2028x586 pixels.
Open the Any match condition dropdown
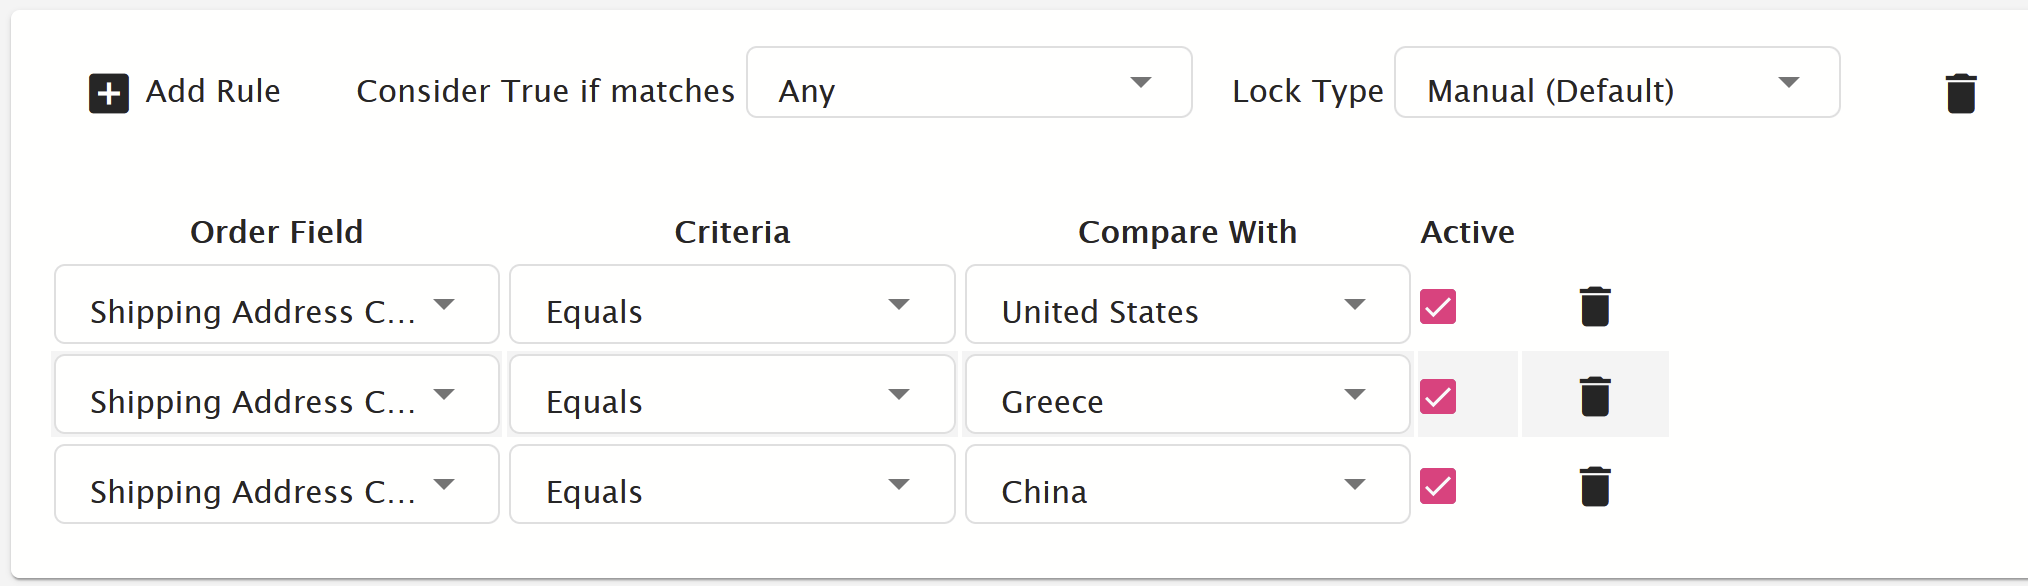coord(969,82)
